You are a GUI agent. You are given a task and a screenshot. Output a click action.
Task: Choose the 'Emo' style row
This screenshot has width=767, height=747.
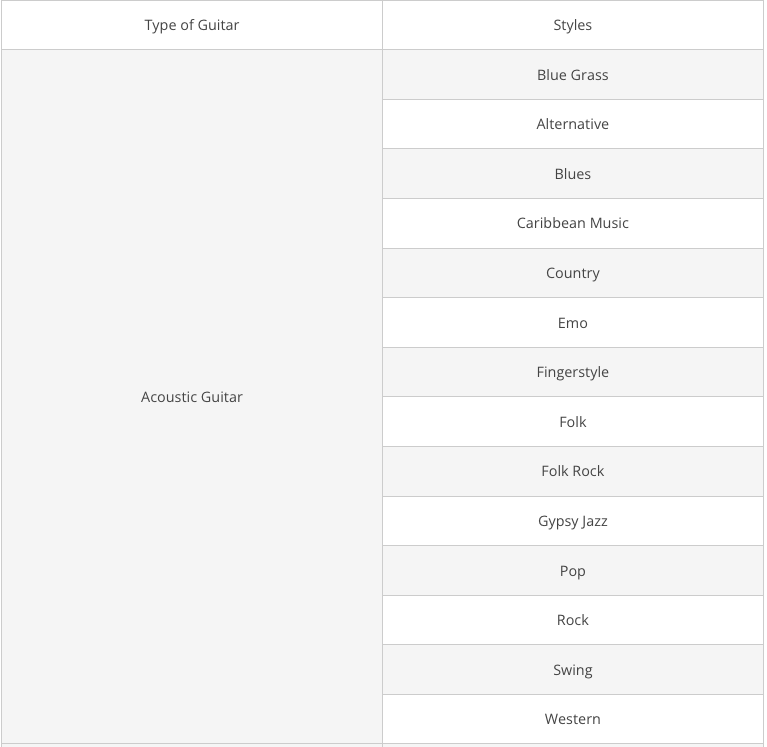point(572,323)
